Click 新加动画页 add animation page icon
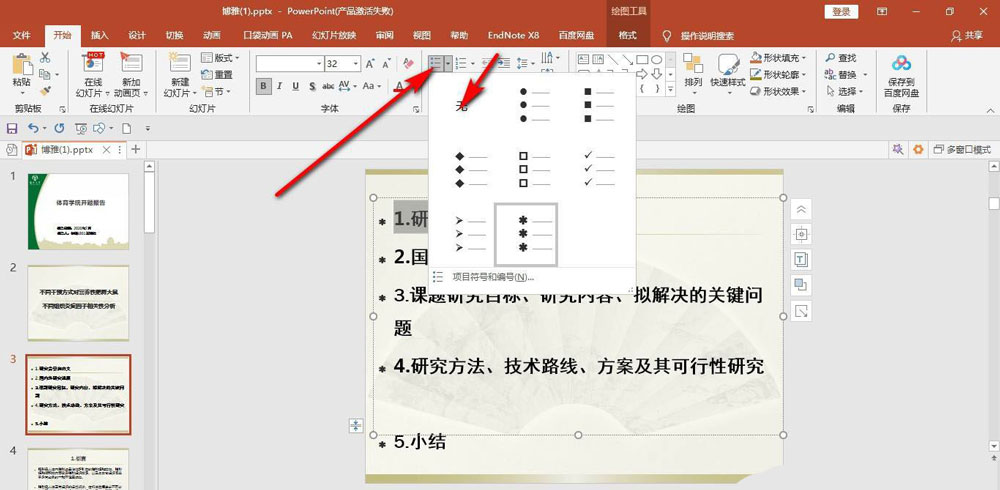This screenshot has width=1000, height=490. [131, 63]
